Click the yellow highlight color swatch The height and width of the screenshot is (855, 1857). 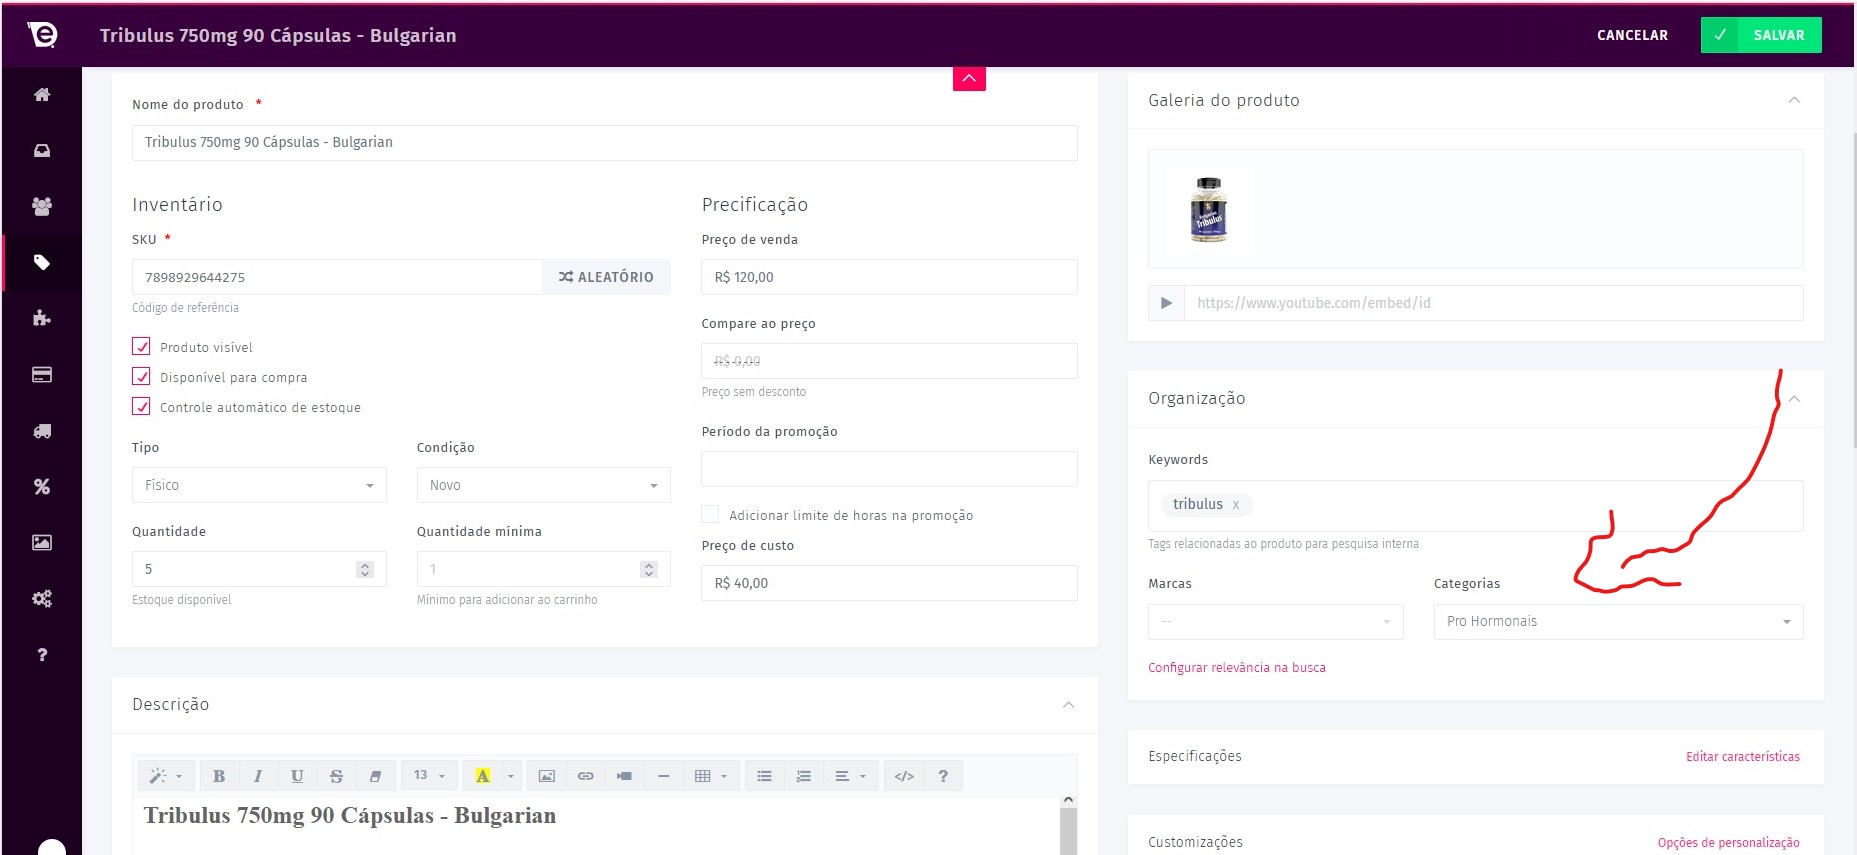pos(483,776)
